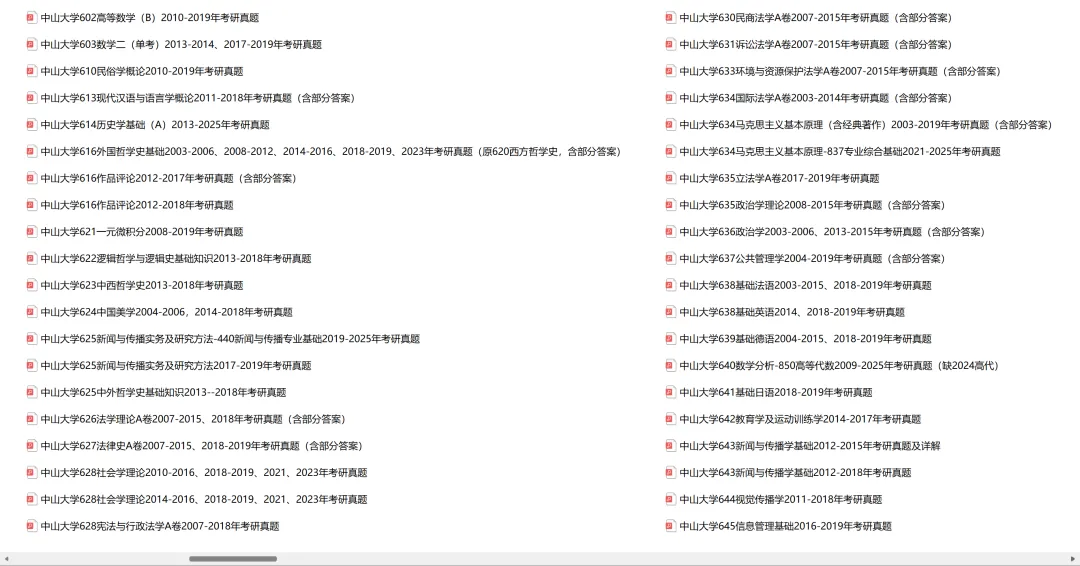Select file 中山大学616作品评论2012-2017年考研真题（含部分答案）
Screen dimensions: 1080x566
click(x=169, y=178)
